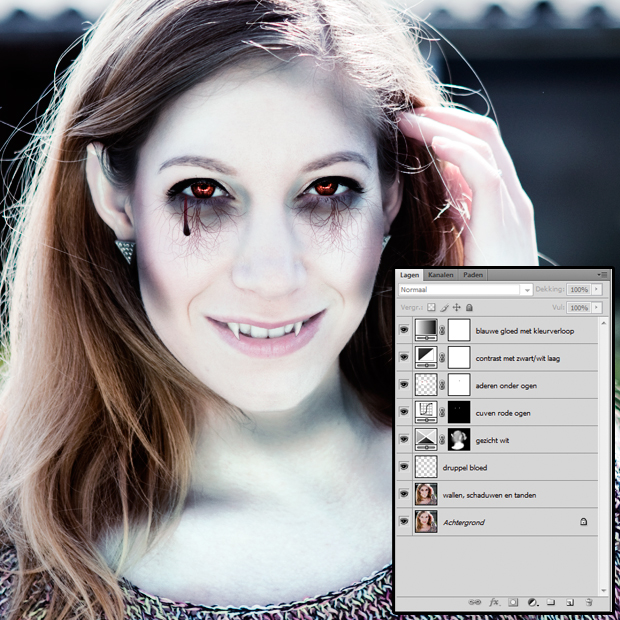Open the layer style fx menu

(x=494, y=602)
